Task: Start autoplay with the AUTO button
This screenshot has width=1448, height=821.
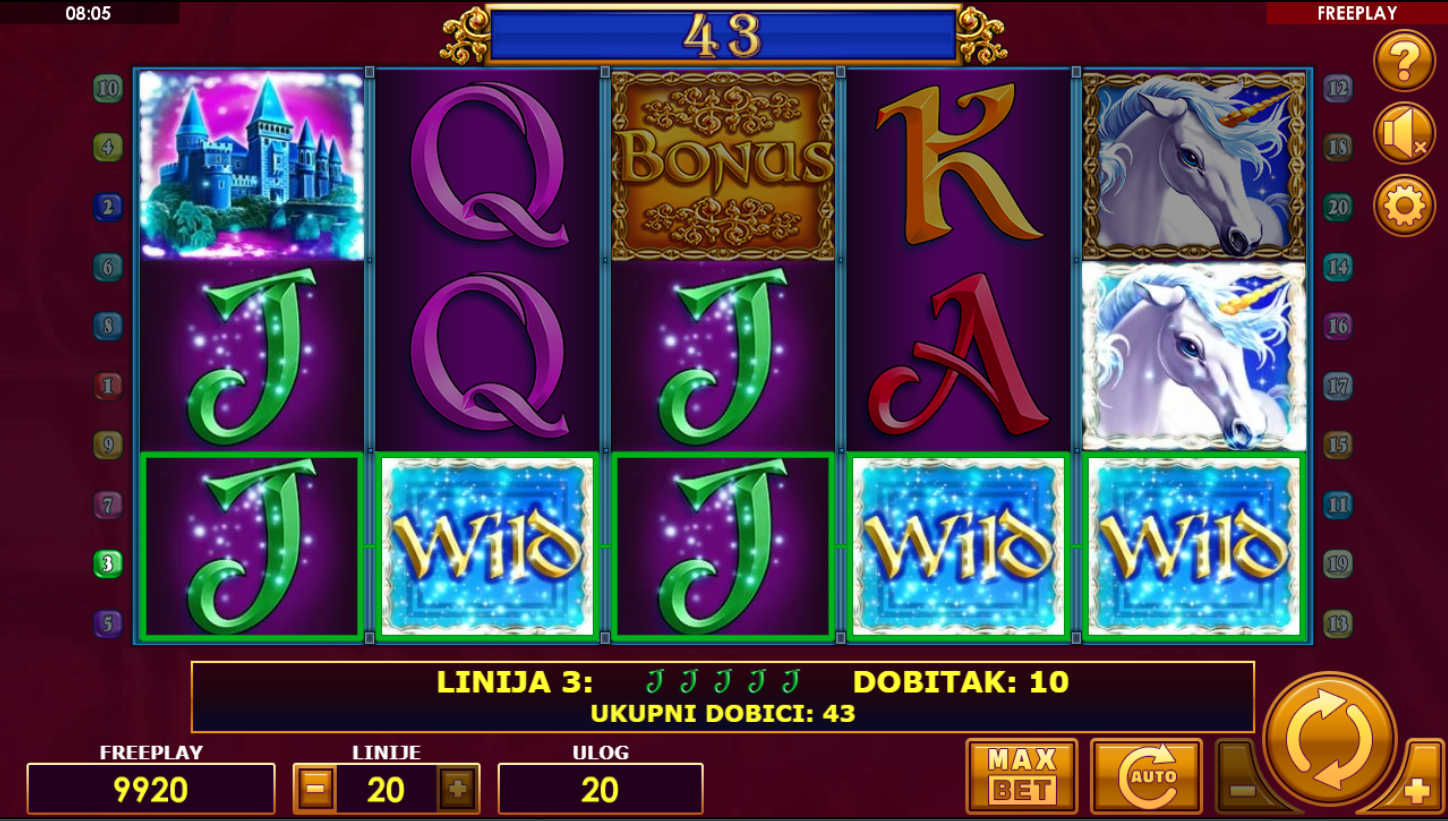Action: 1146,776
